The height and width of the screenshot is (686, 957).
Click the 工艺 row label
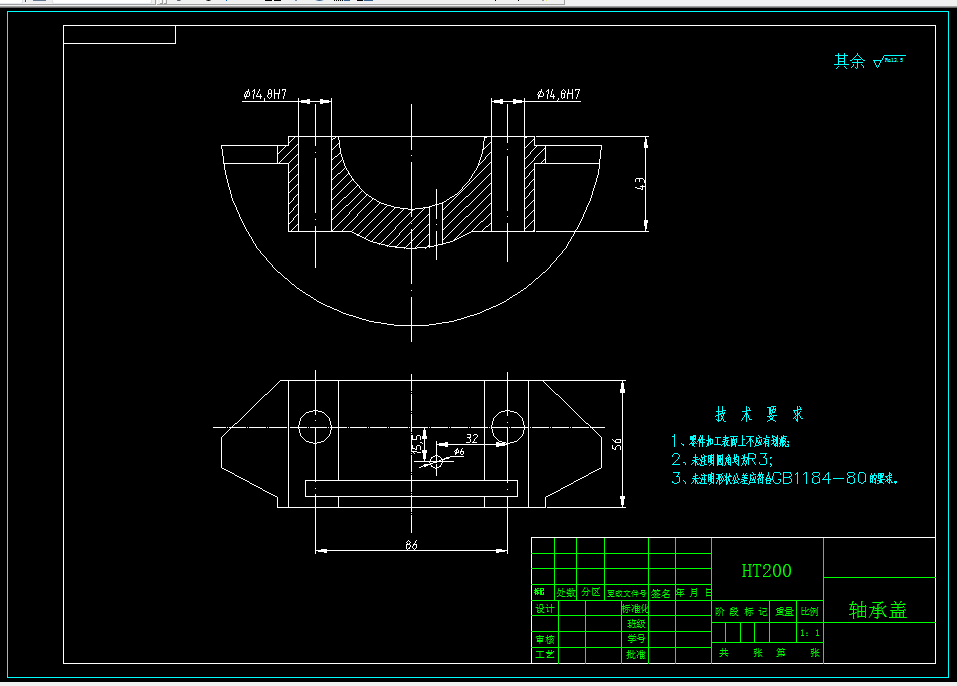tap(545, 654)
